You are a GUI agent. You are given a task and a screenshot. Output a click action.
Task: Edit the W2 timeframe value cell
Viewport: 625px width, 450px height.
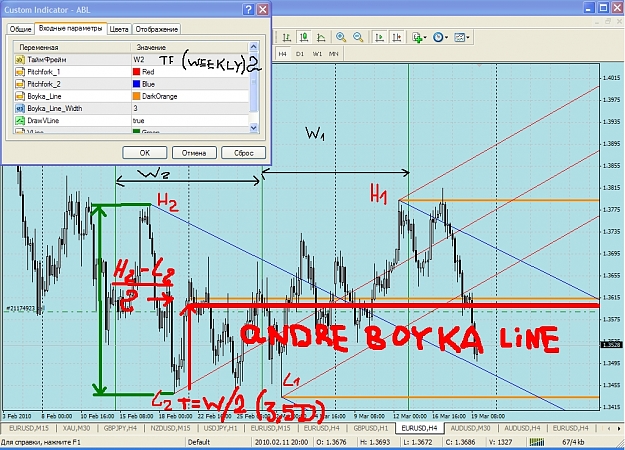pos(190,59)
